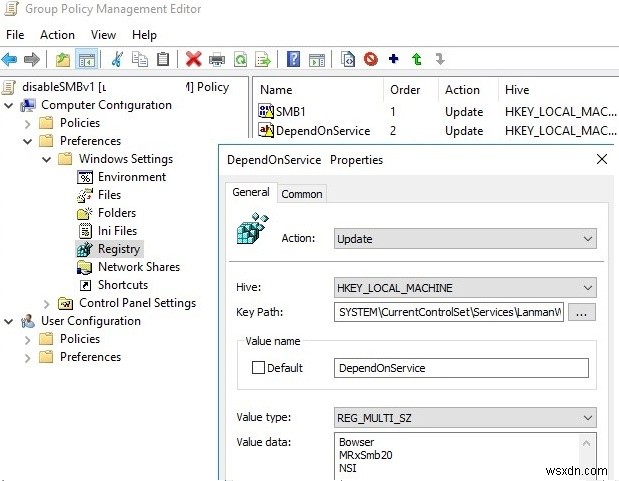Viewport: 619px width, 481px height.
Task: Expand Preferences under User Configuration
Action: click(27, 358)
